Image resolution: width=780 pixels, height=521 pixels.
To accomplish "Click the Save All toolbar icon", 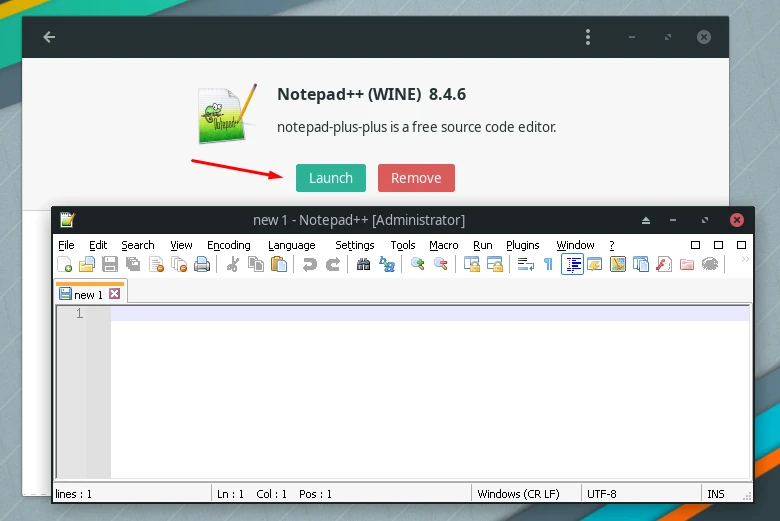I will click(x=133, y=264).
